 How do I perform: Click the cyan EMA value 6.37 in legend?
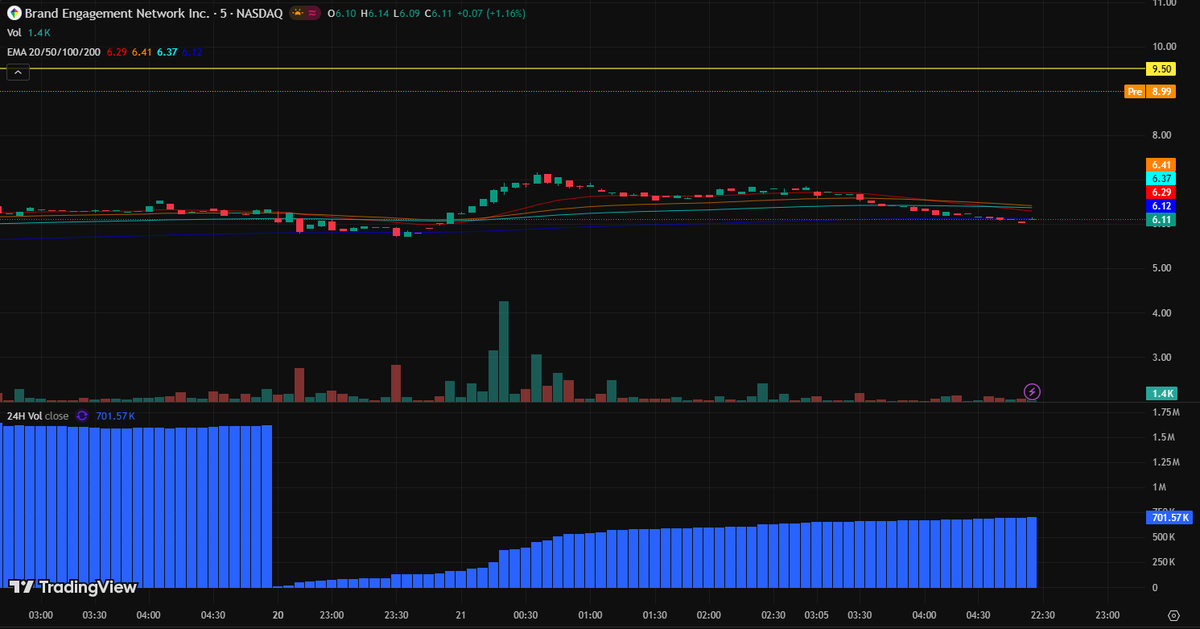pos(167,52)
